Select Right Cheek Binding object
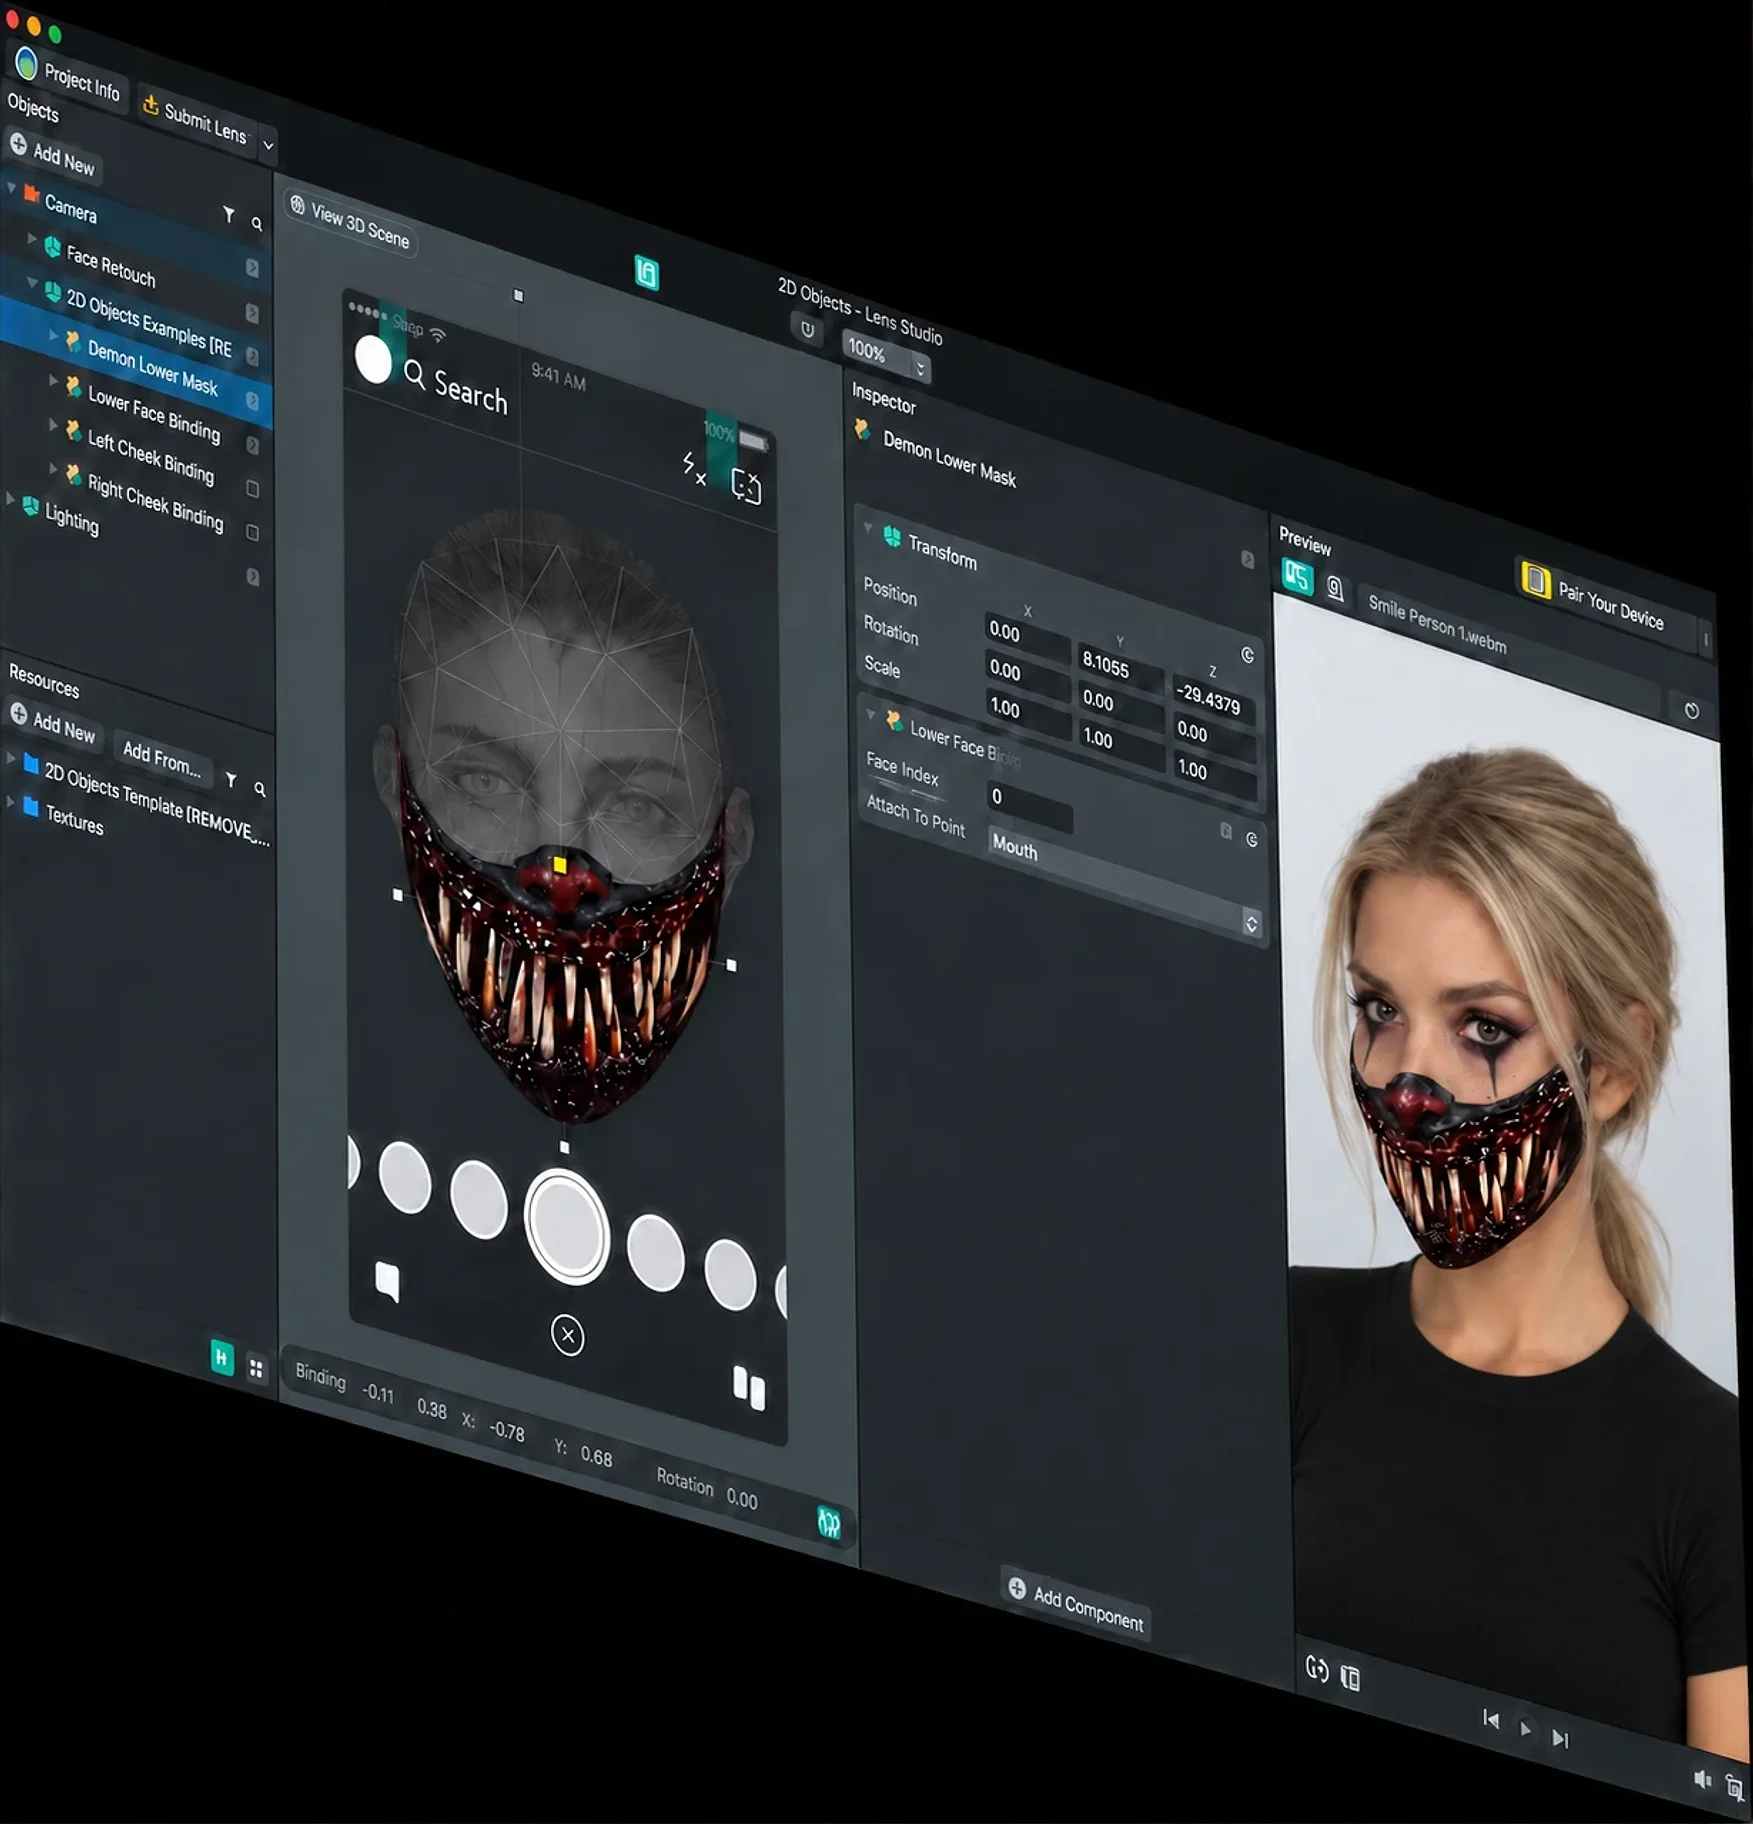Image resolution: width=1753 pixels, height=1824 pixels. [155, 501]
